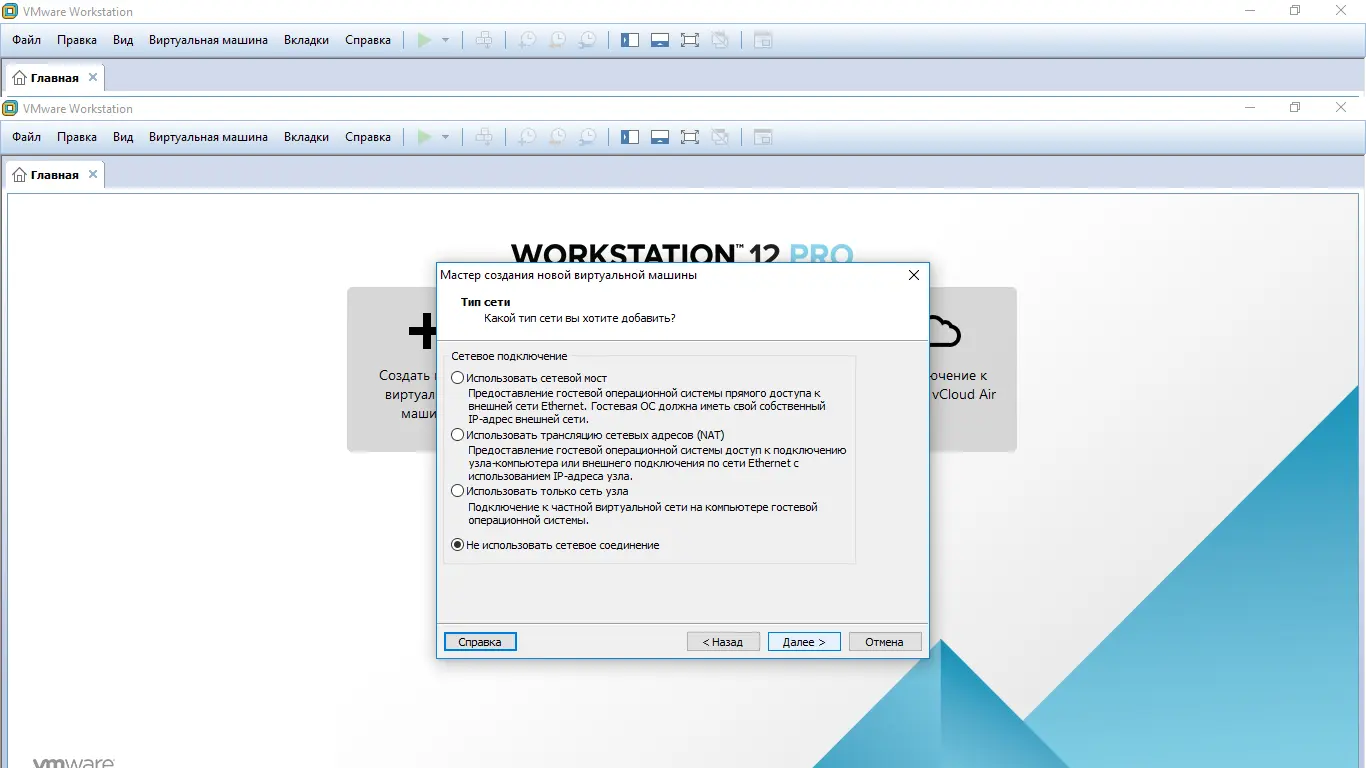Image resolution: width=1366 pixels, height=768 pixels.
Task: Cancel the wizard with the Отмена button
Action: pos(884,642)
